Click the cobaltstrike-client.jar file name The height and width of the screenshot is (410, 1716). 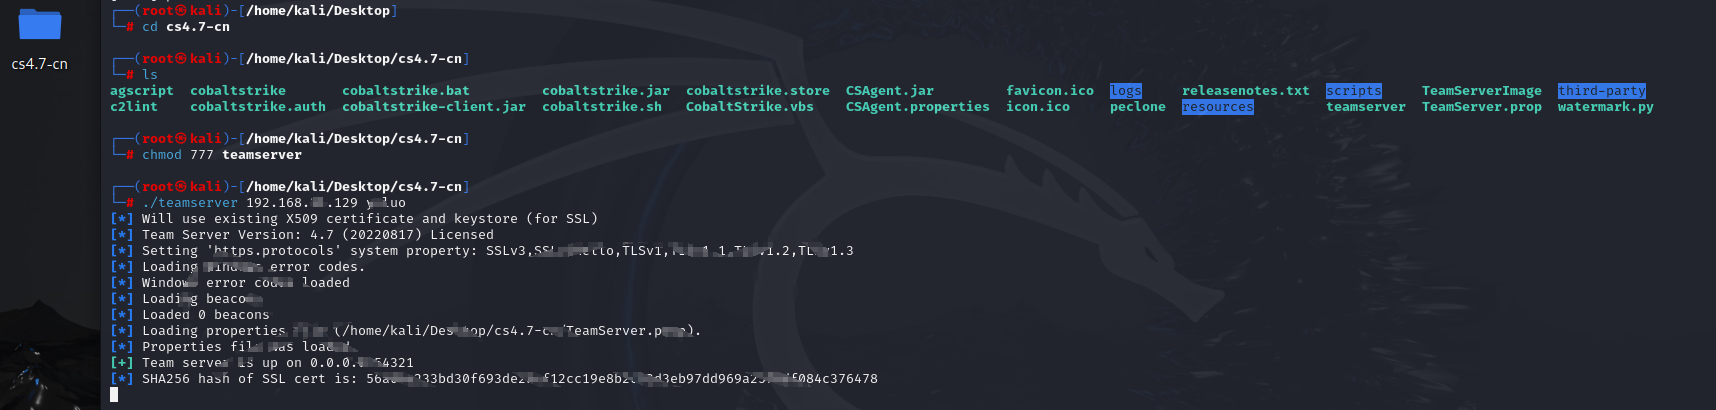click(434, 107)
